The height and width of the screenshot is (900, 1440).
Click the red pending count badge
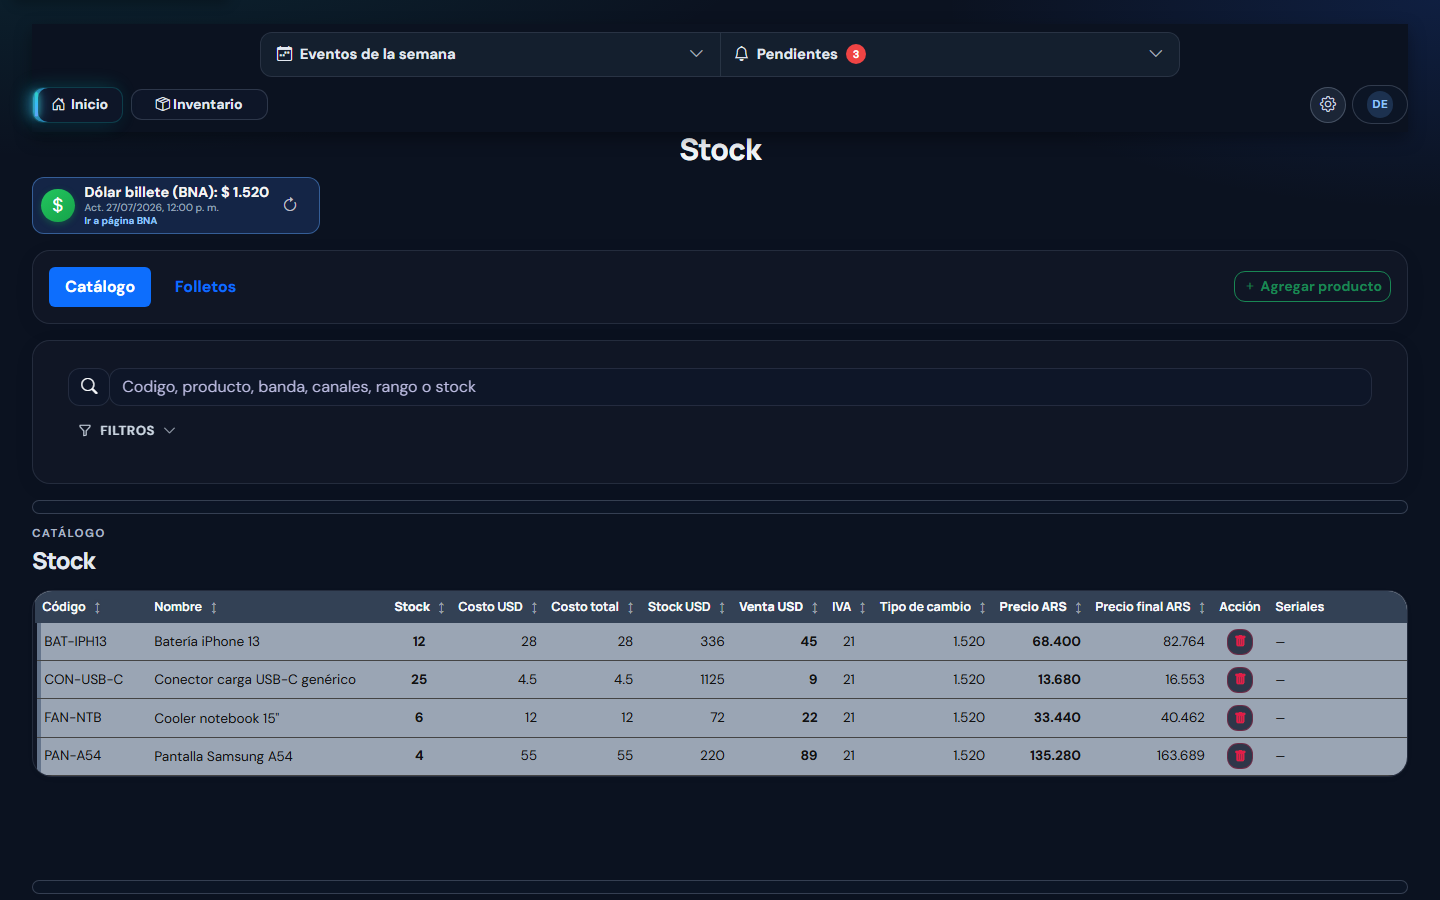pos(856,54)
